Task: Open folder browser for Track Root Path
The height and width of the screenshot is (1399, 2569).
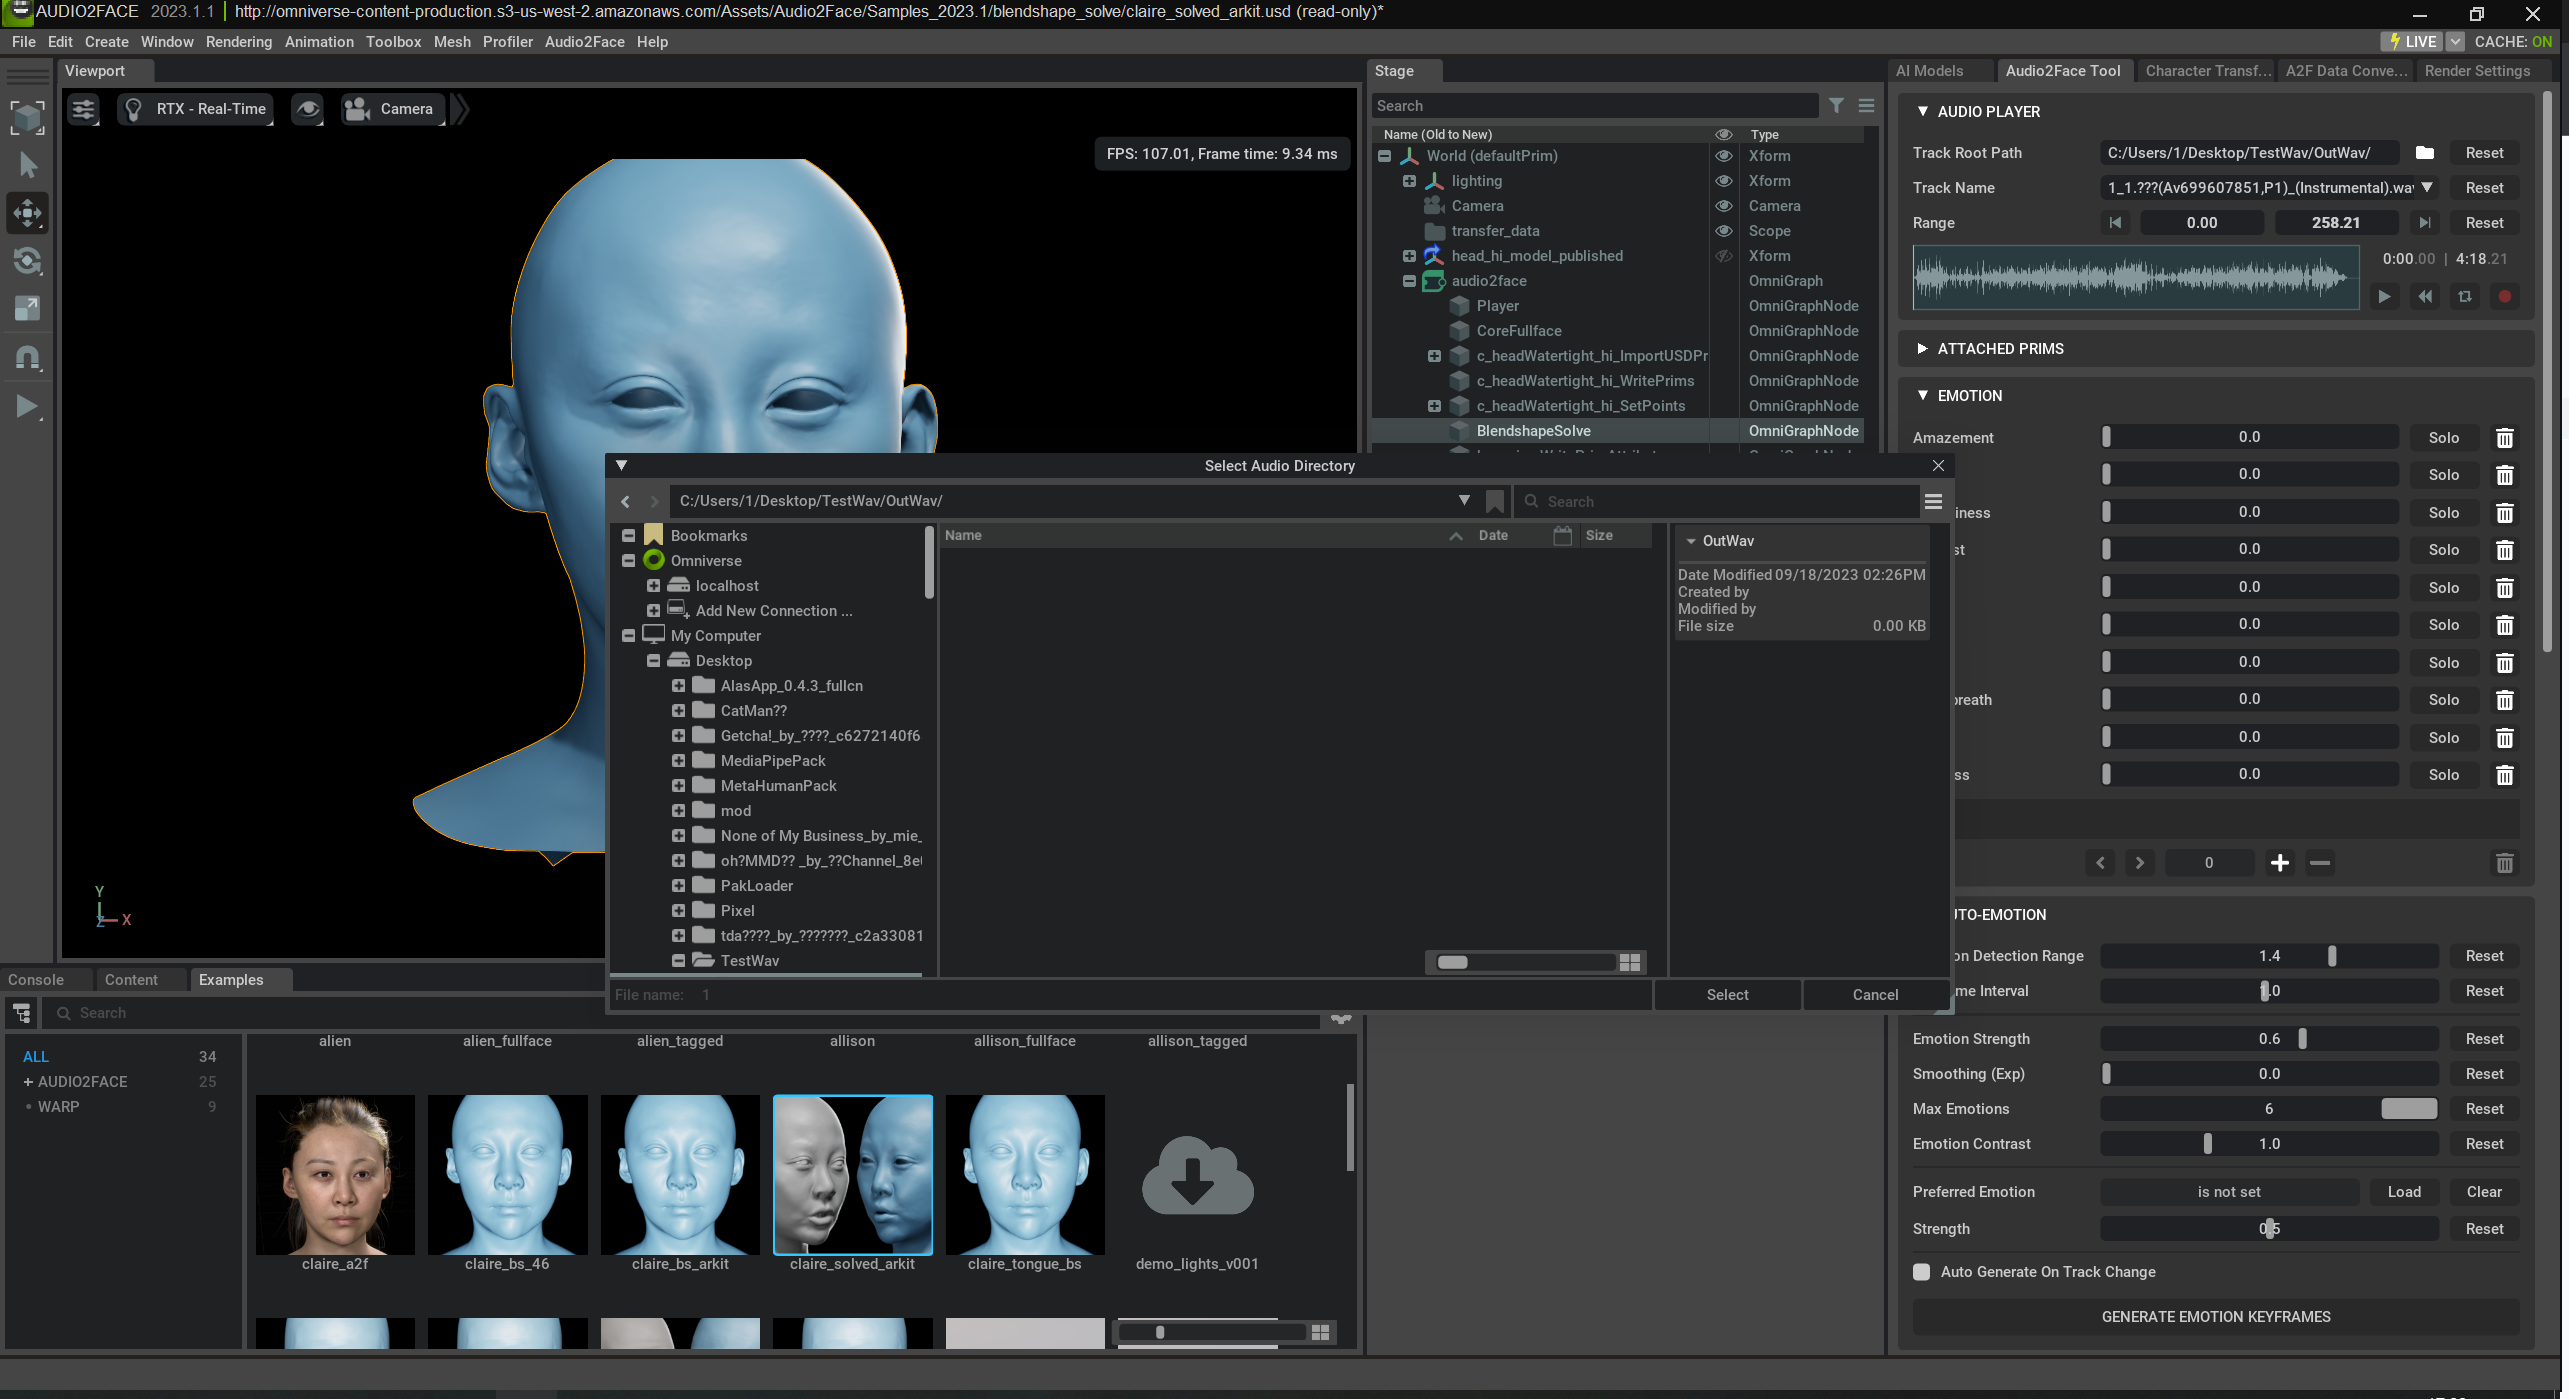Action: point(2424,153)
